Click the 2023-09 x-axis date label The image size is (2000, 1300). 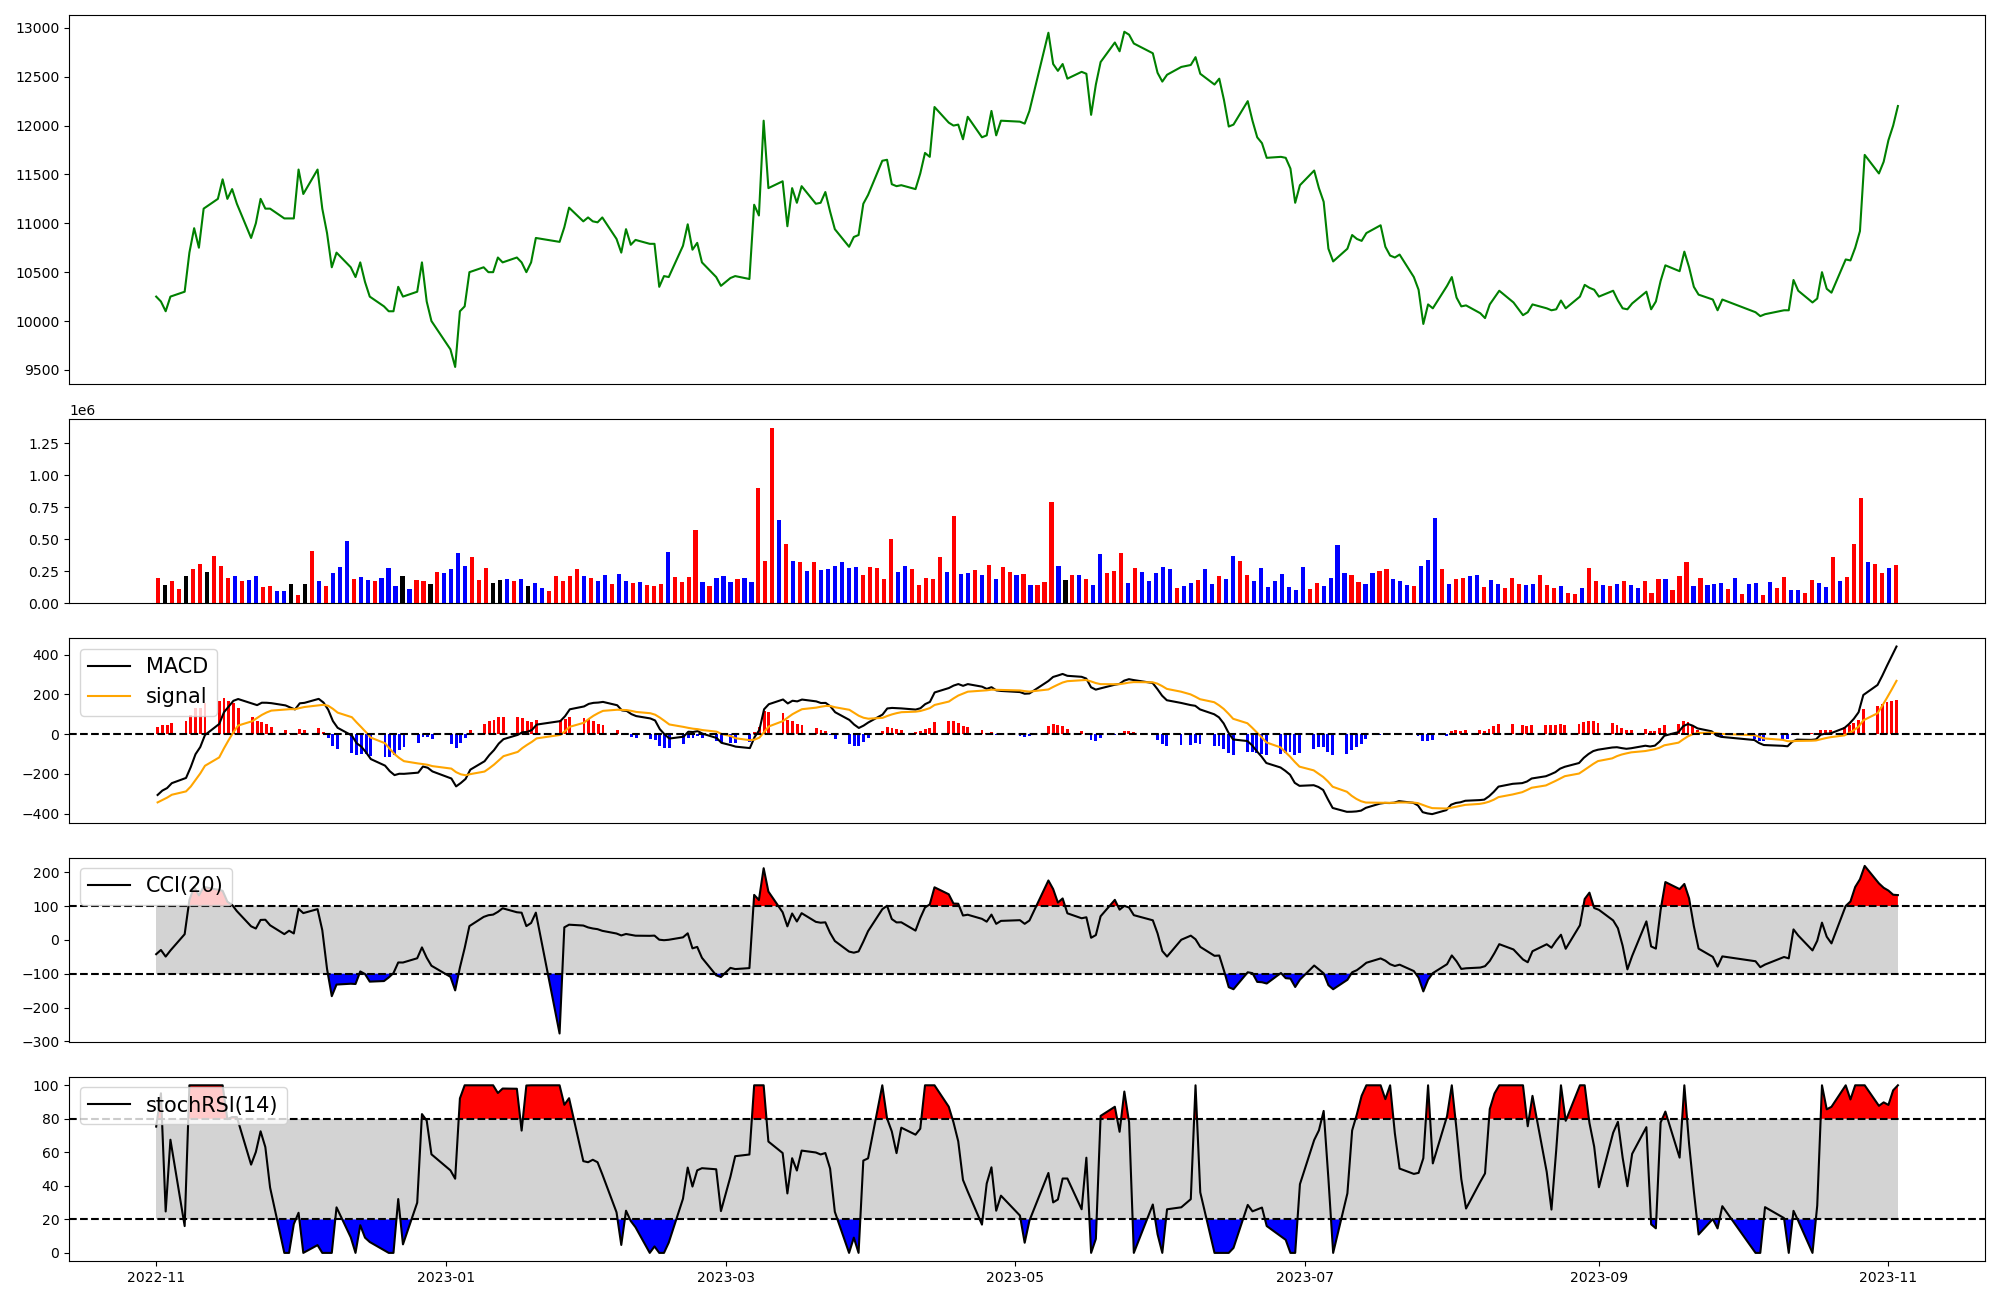point(1599,1277)
